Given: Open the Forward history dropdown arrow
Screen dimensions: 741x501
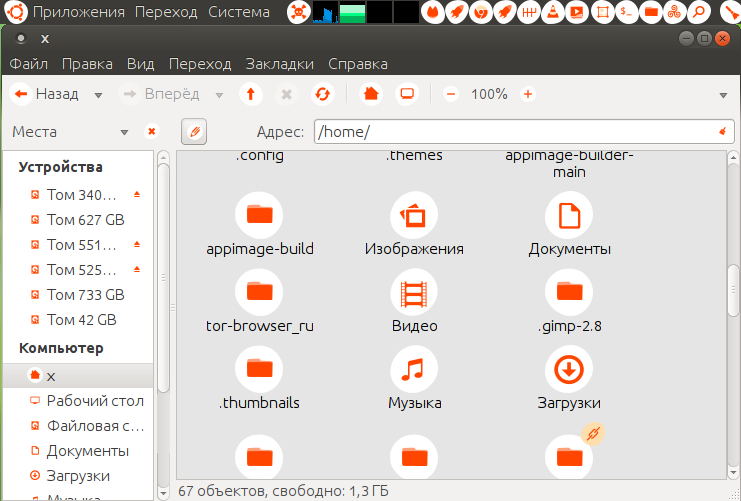Looking at the screenshot, I should pyautogui.click(x=219, y=95).
